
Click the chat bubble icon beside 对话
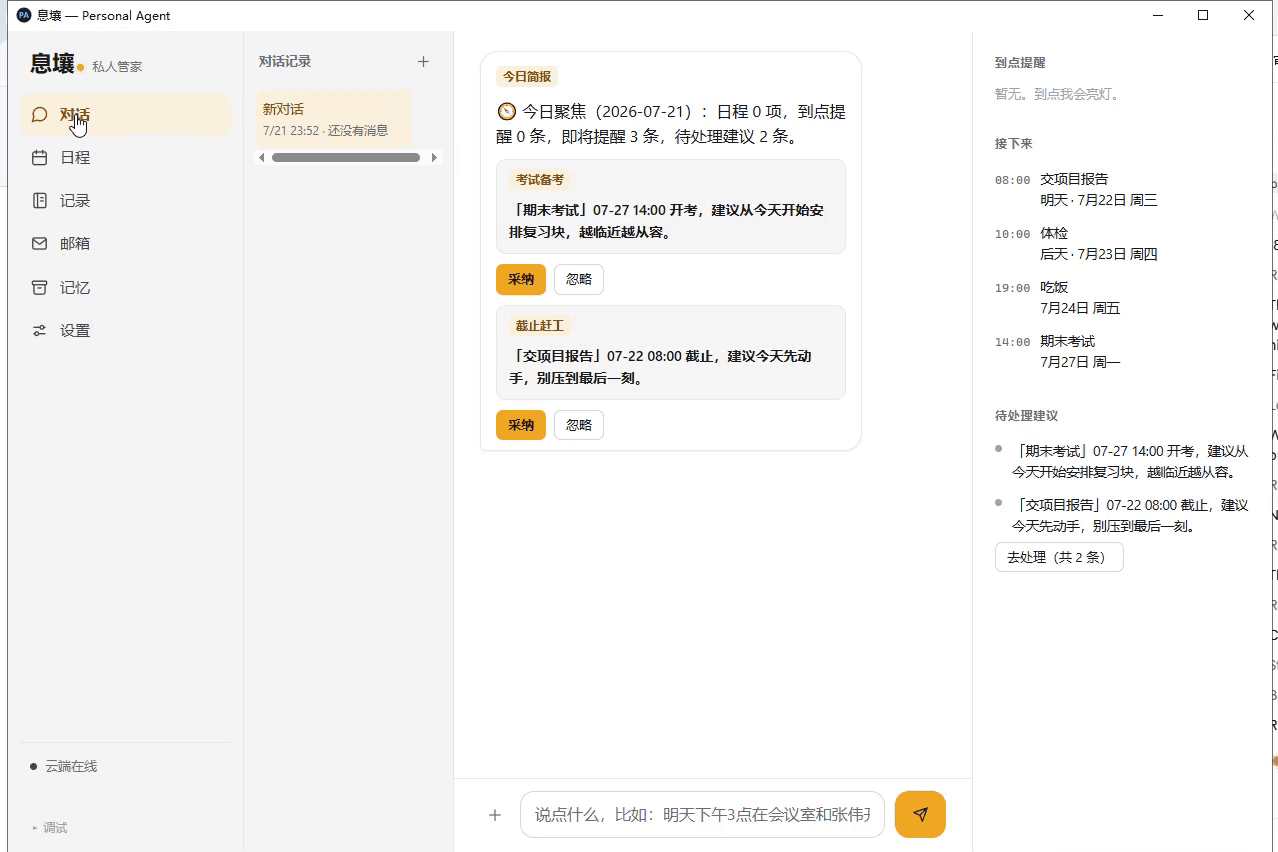pos(40,115)
